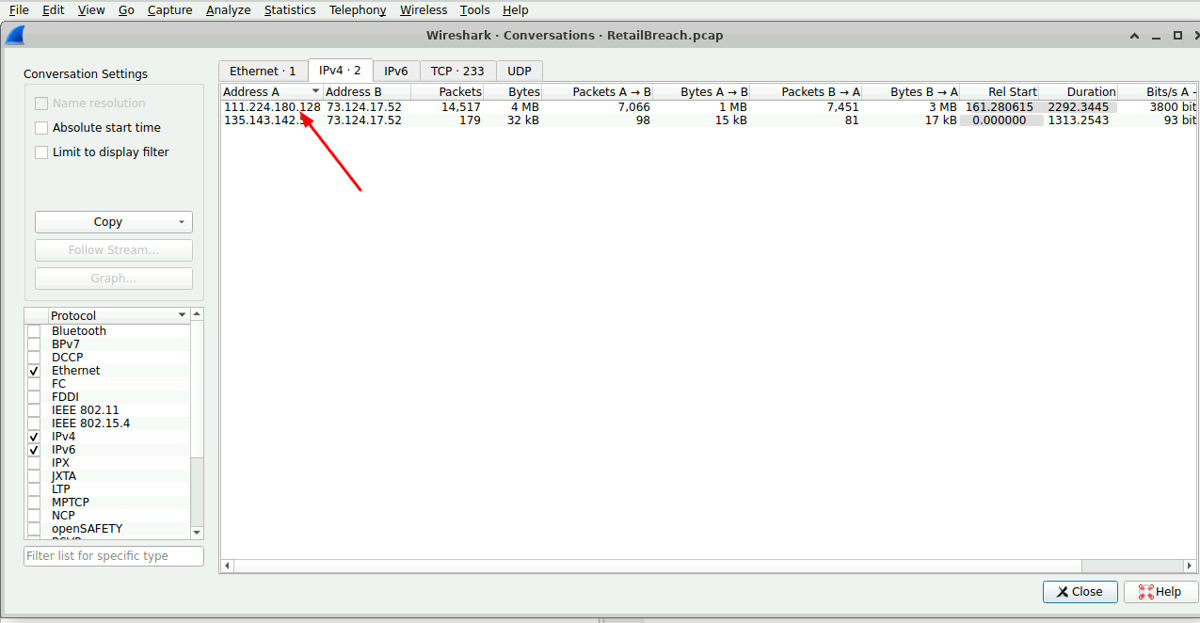Viewport: 1200px width, 623px height.
Task: Uncheck the Ethernet protocol box
Action: (34, 370)
